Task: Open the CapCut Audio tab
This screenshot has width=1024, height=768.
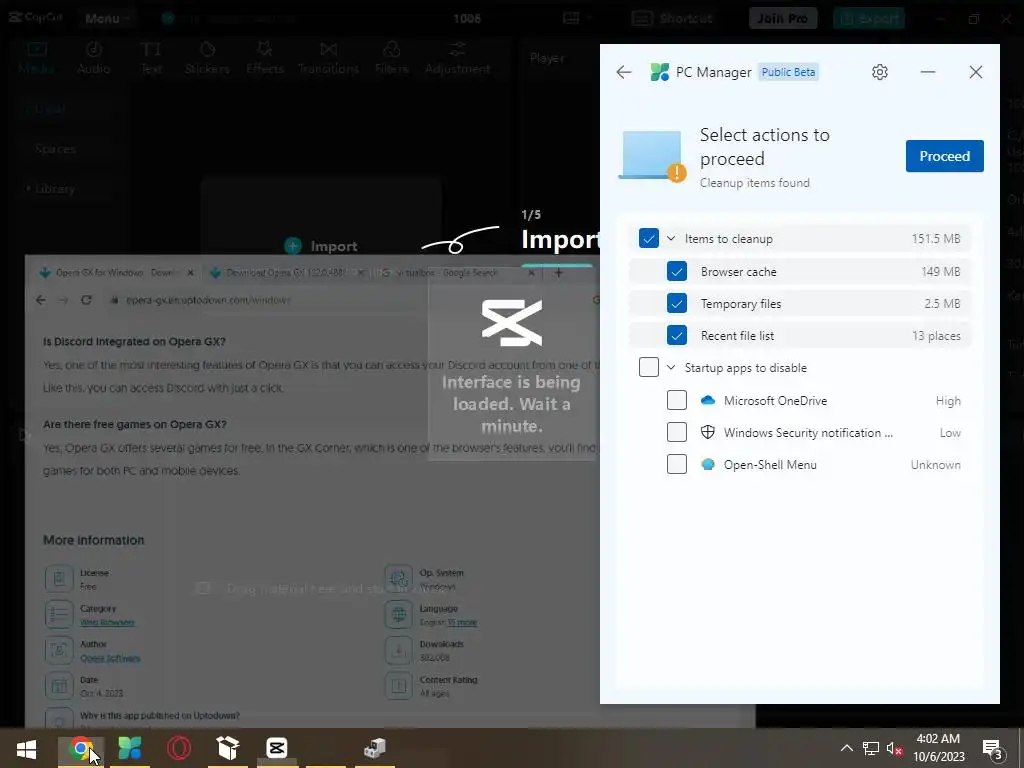Action: coord(93,57)
